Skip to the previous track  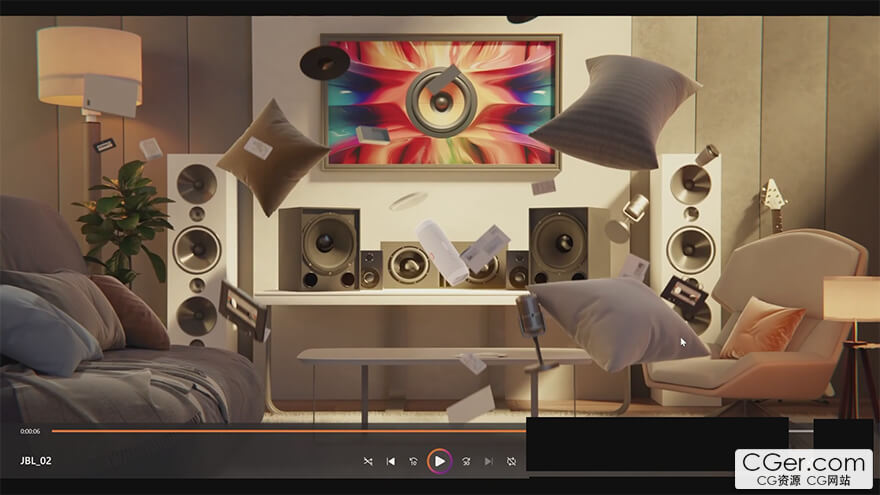pyautogui.click(x=390, y=461)
